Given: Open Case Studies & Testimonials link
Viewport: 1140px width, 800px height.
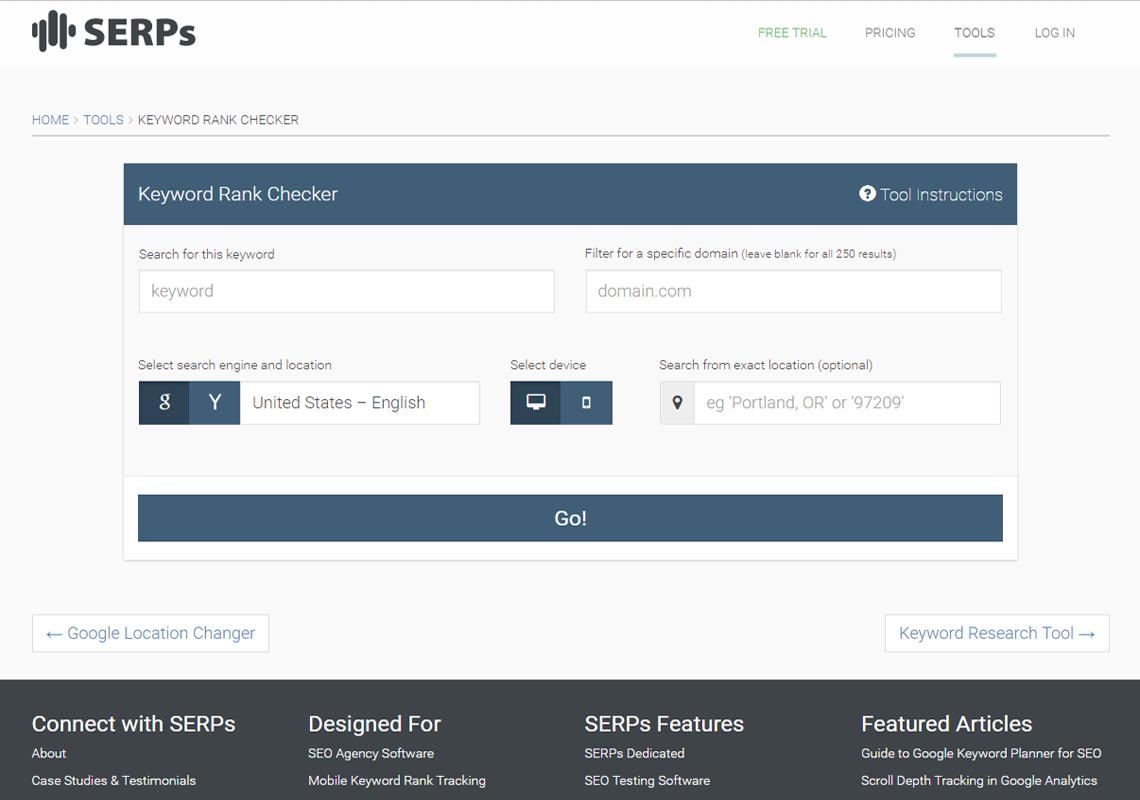Looking at the screenshot, I should click(x=113, y=780).
